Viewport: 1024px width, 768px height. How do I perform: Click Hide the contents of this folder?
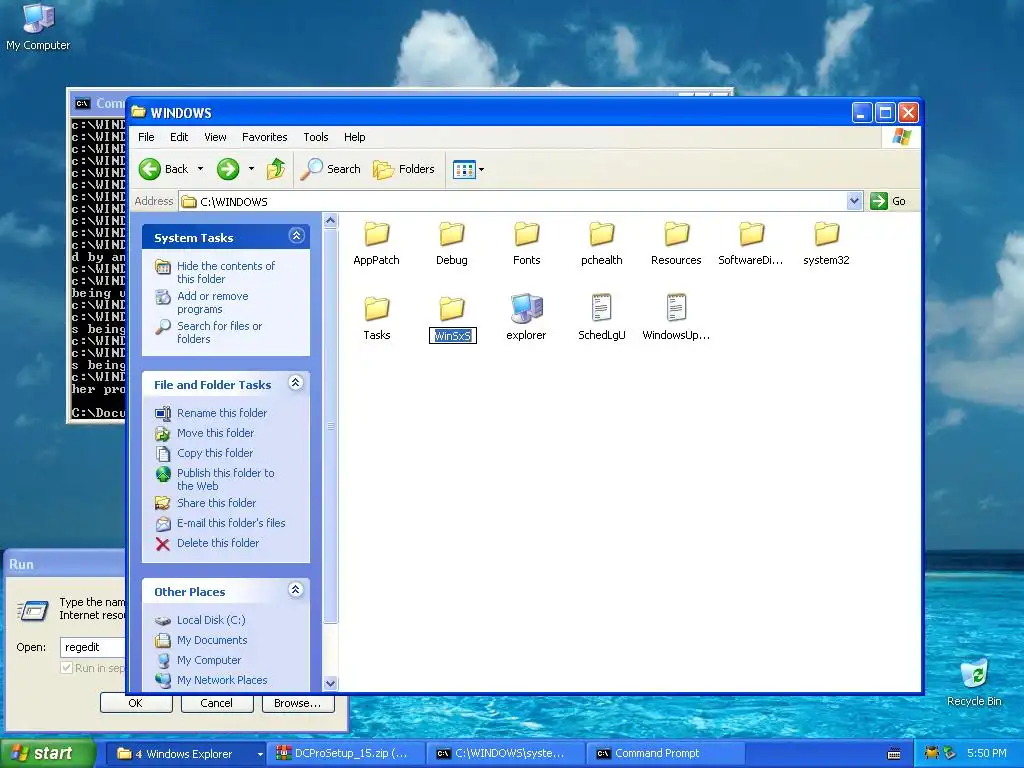(225, 272)
